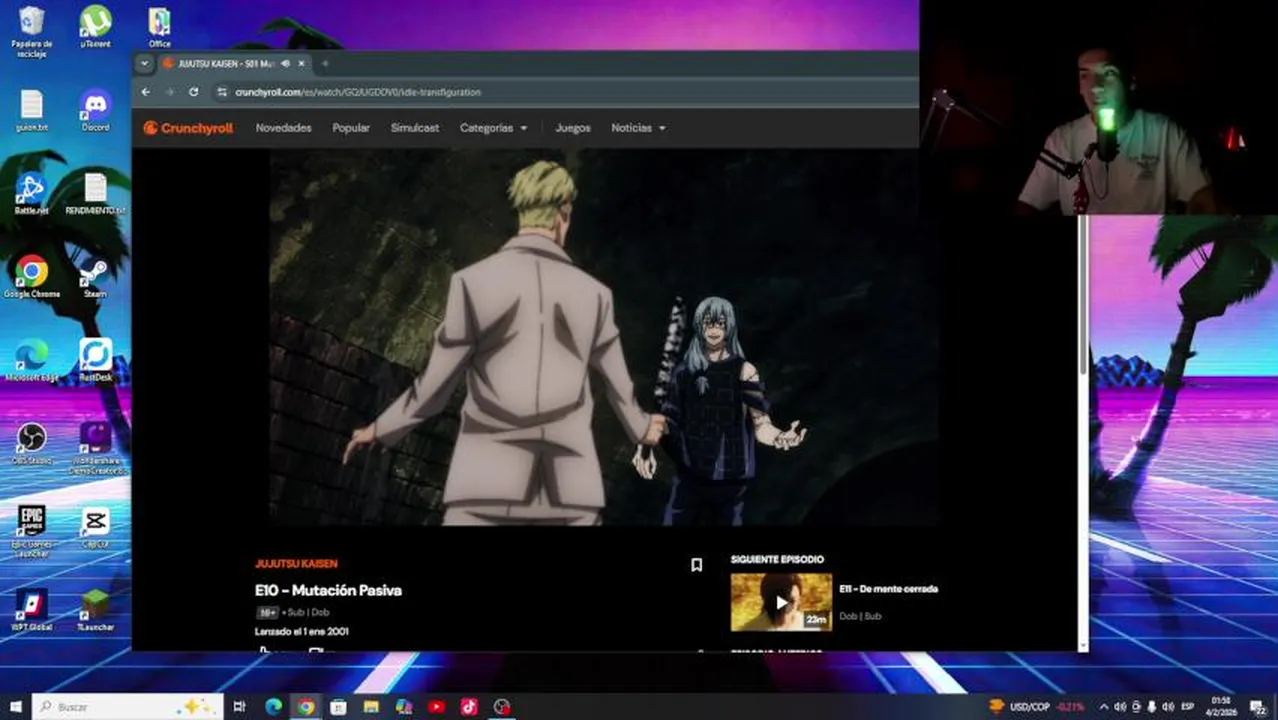Select the RENDIMIENTO.txt desktop file
Screen dimensions: 1278x720
click(x=96, y=194)
